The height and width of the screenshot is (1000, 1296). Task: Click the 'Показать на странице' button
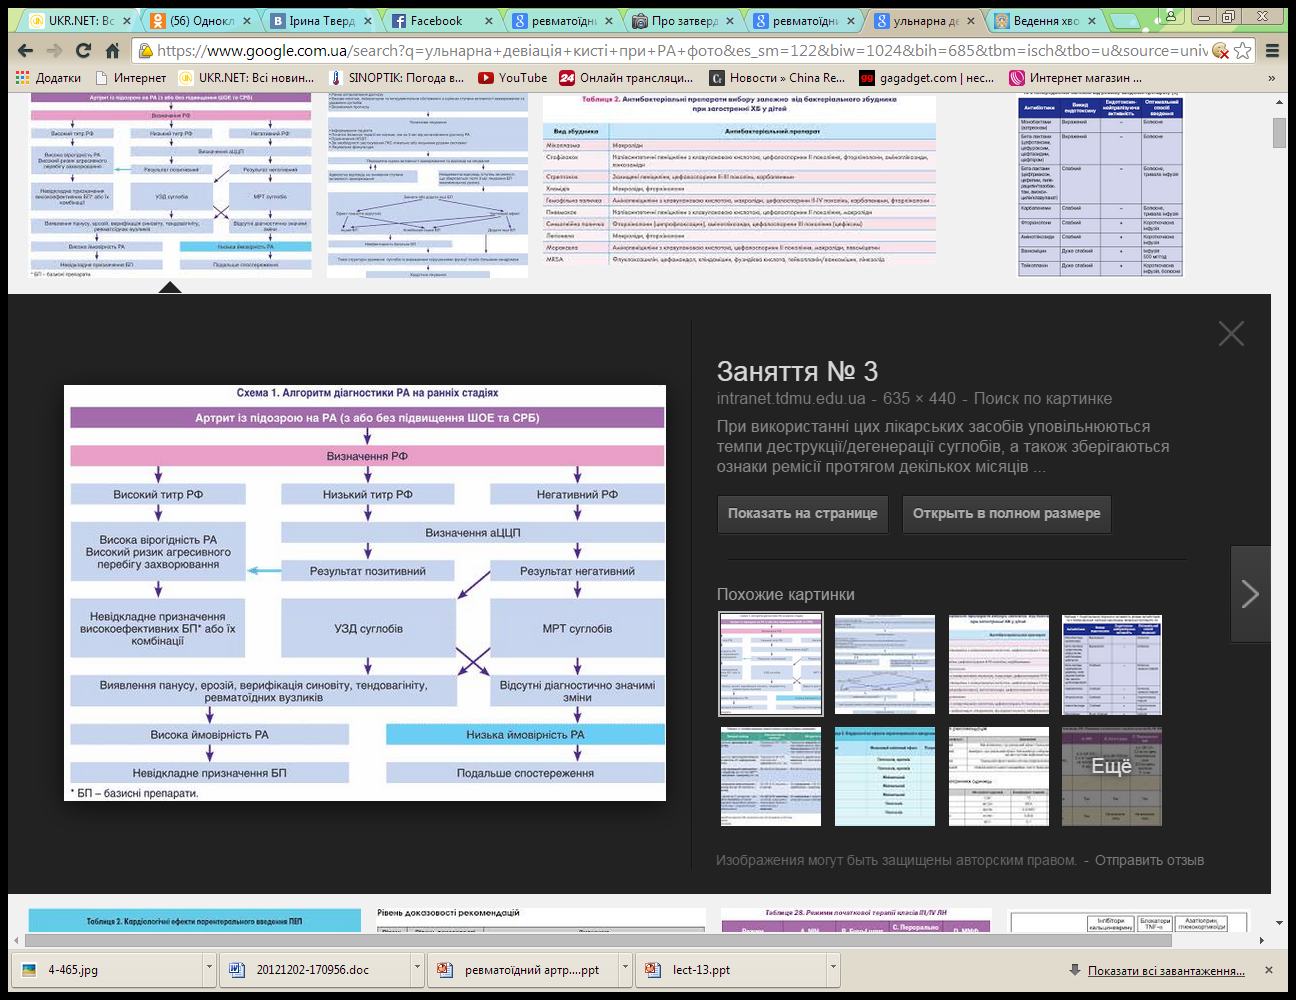pos(802,513)
